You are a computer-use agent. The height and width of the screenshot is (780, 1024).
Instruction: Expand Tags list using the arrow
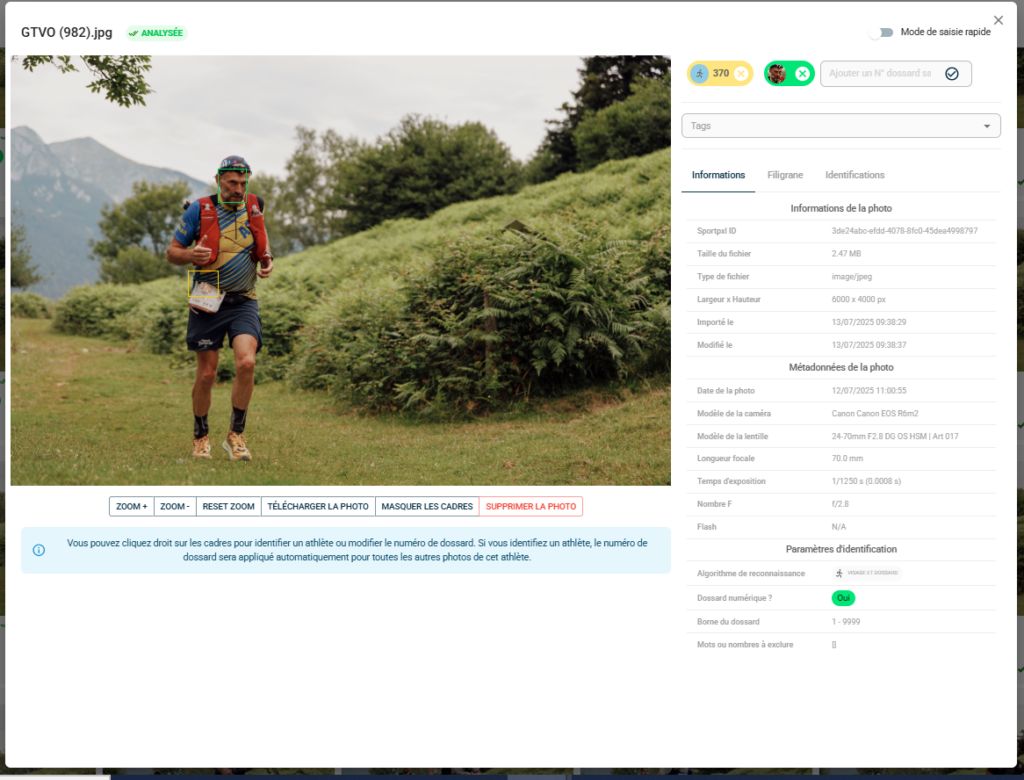(x=987, y=126)
